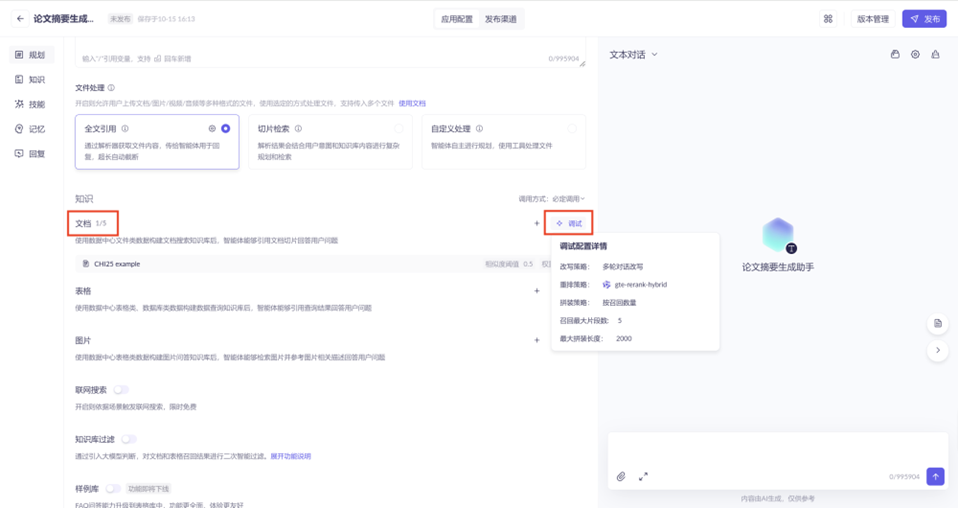Open the 展开功能说明 link
The width and height of the screenshot is (958, 508).
tap(291, 457)
